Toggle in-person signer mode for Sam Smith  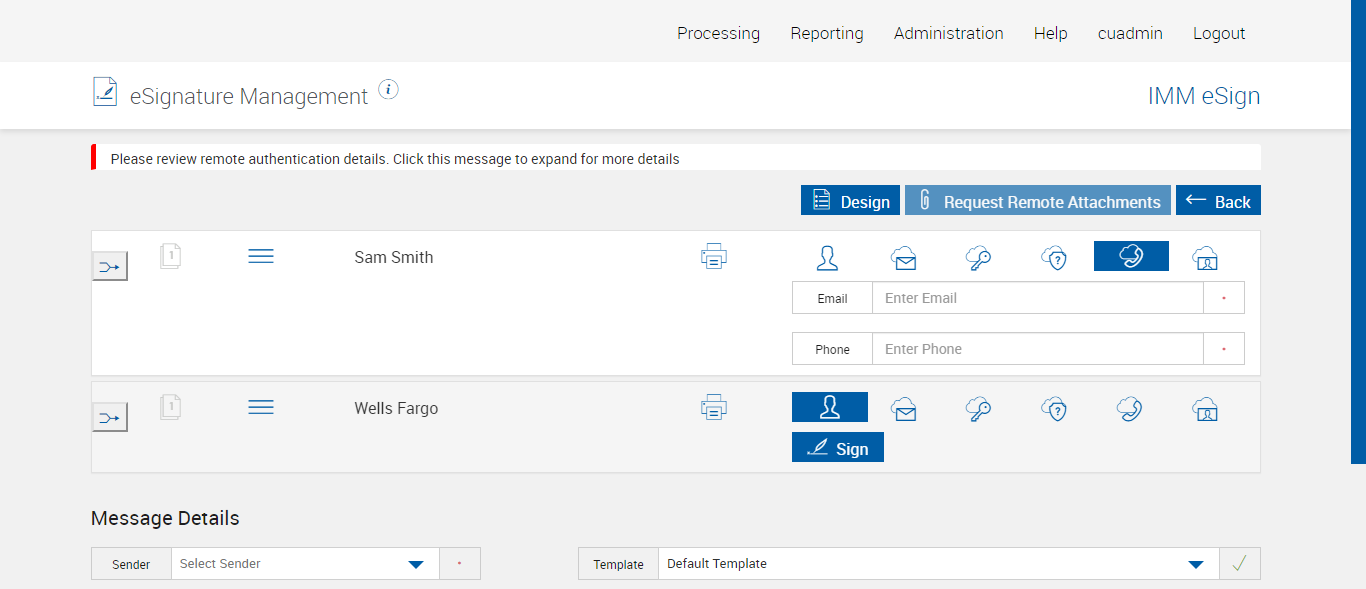(827, 258)
